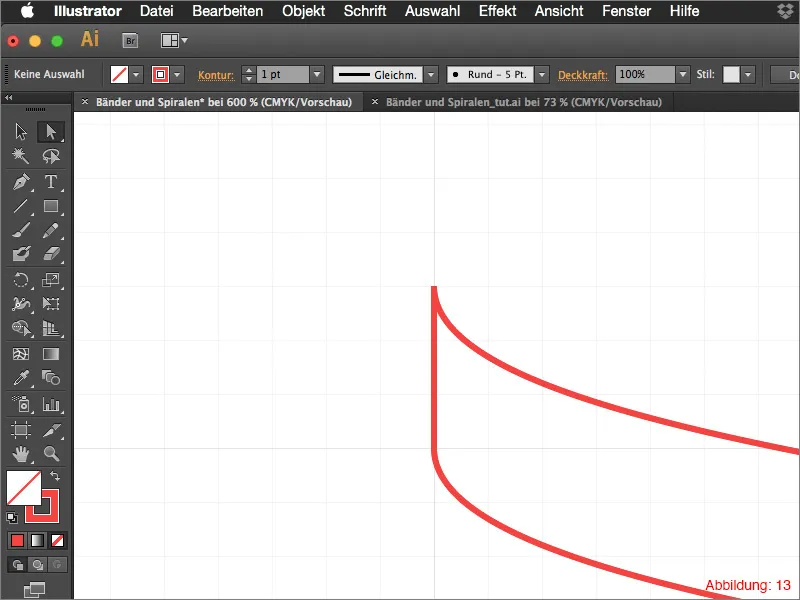Select the Selection tool (black arrow)
Viewport: 800px width, 600px height.
pos(21,132)
